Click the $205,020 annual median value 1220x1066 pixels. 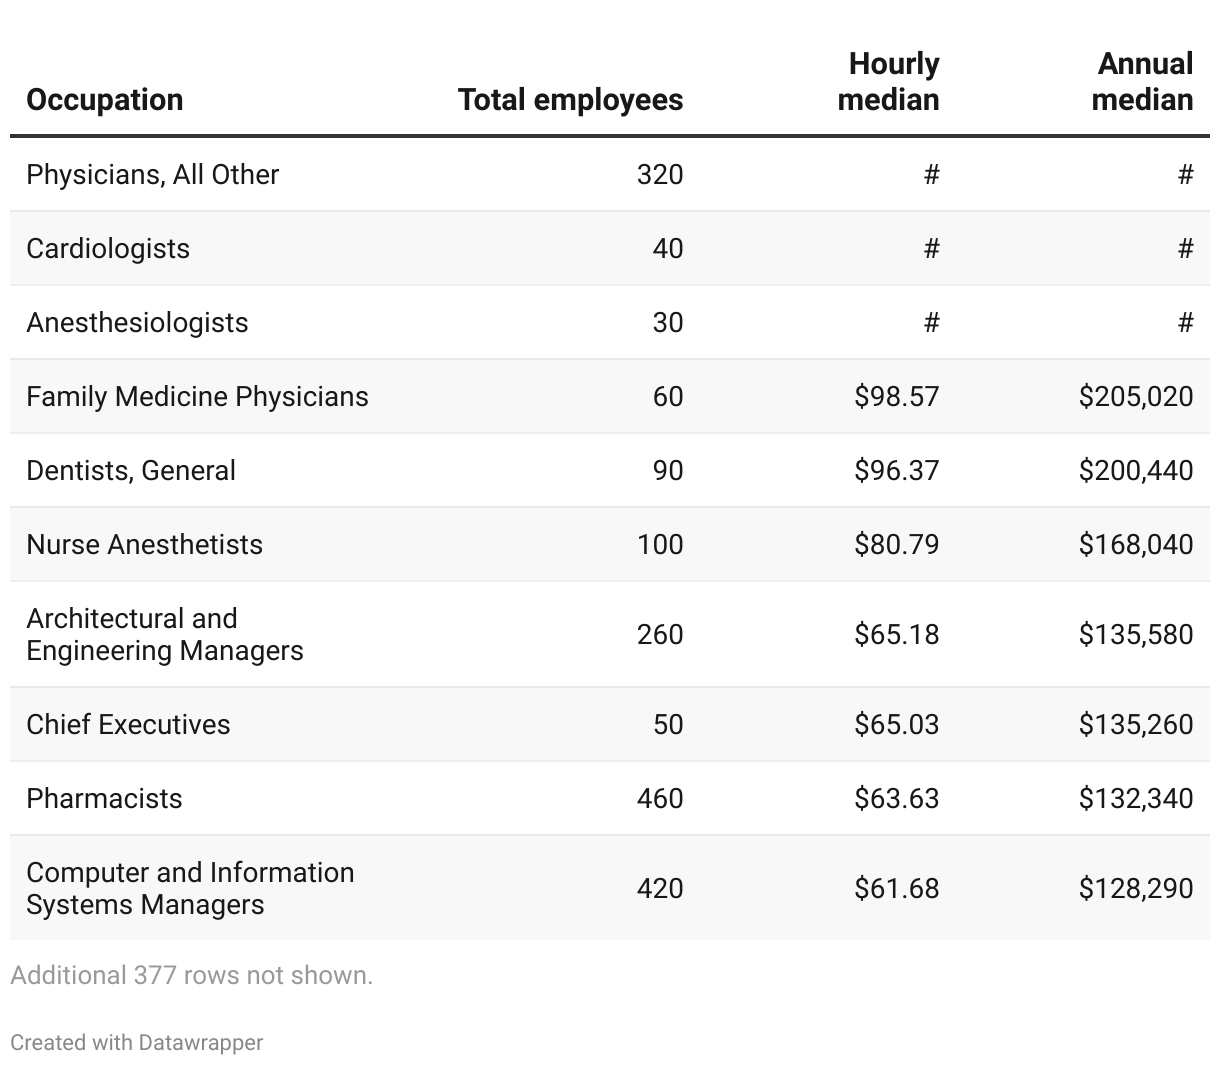pyautogui.click(x=1135, y=396)
